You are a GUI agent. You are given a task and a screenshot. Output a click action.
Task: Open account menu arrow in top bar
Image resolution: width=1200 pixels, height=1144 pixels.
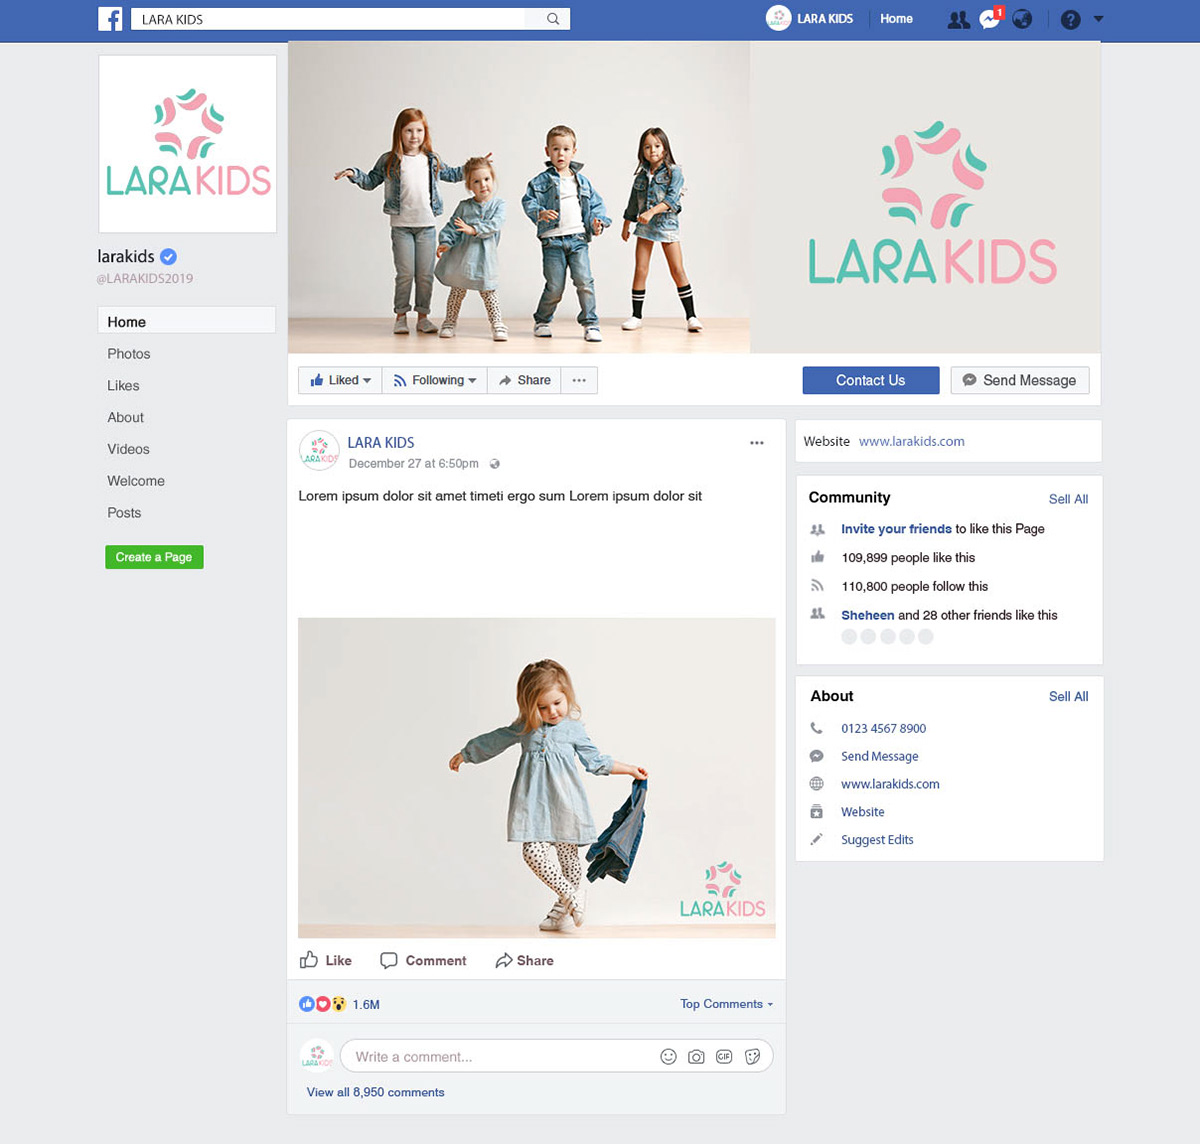(1099, 19)
